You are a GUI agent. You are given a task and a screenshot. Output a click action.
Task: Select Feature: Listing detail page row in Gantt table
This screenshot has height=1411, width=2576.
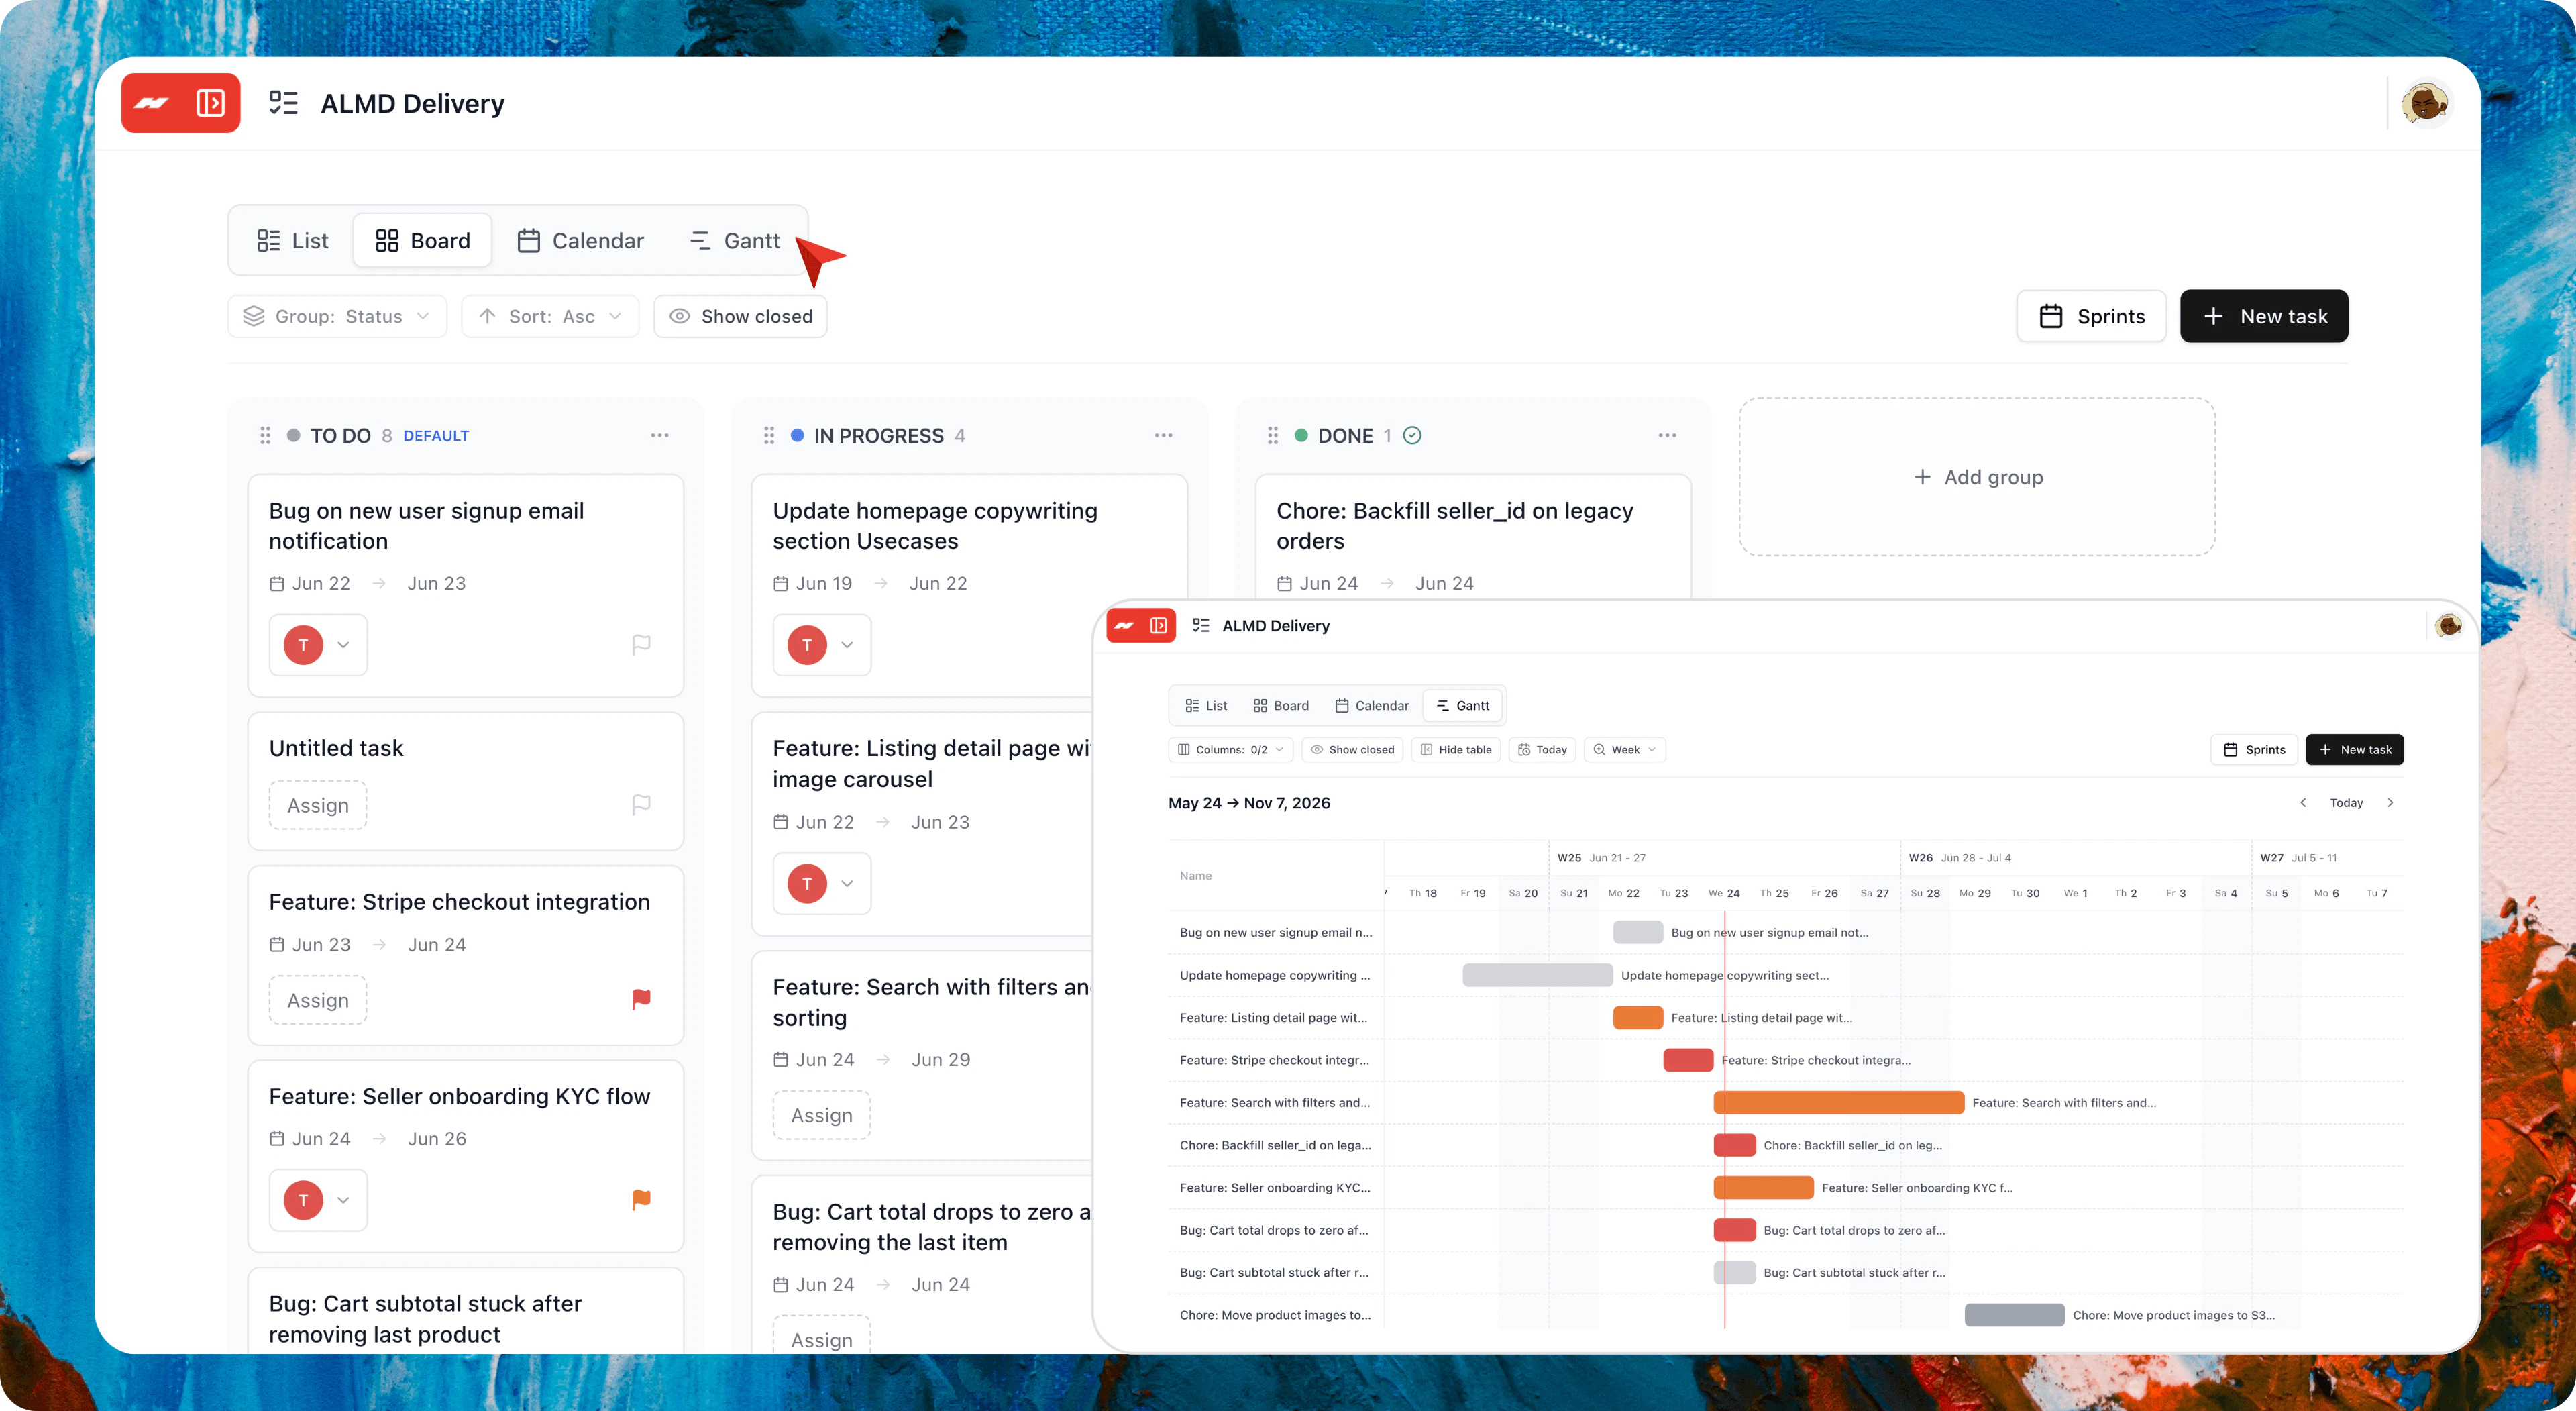pos(1276,1018)
